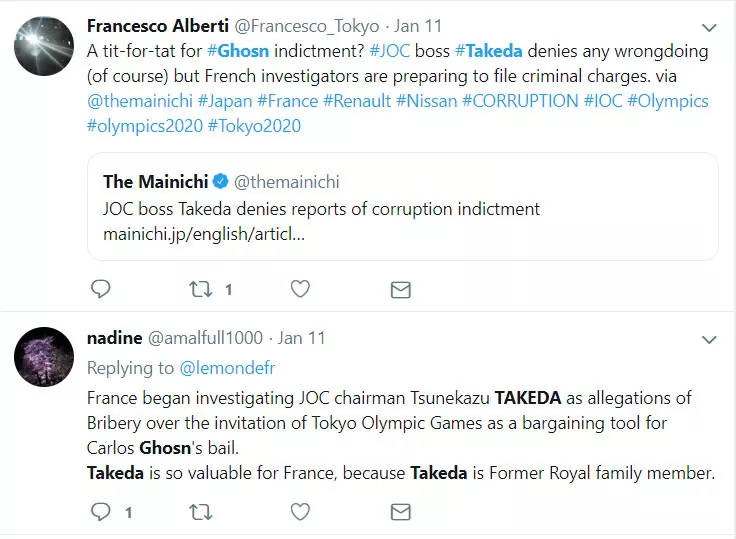The height and width of the screenshot is (539, 736).
Task: Retweet Francesco Alberti's tweet
Action: (200, 289)
